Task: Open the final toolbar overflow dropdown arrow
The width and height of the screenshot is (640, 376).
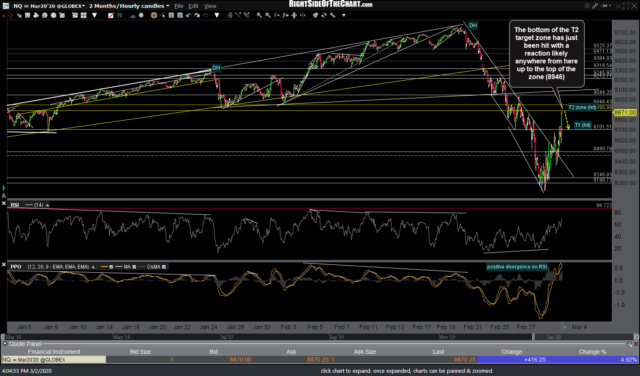Action: click(344, 16)
